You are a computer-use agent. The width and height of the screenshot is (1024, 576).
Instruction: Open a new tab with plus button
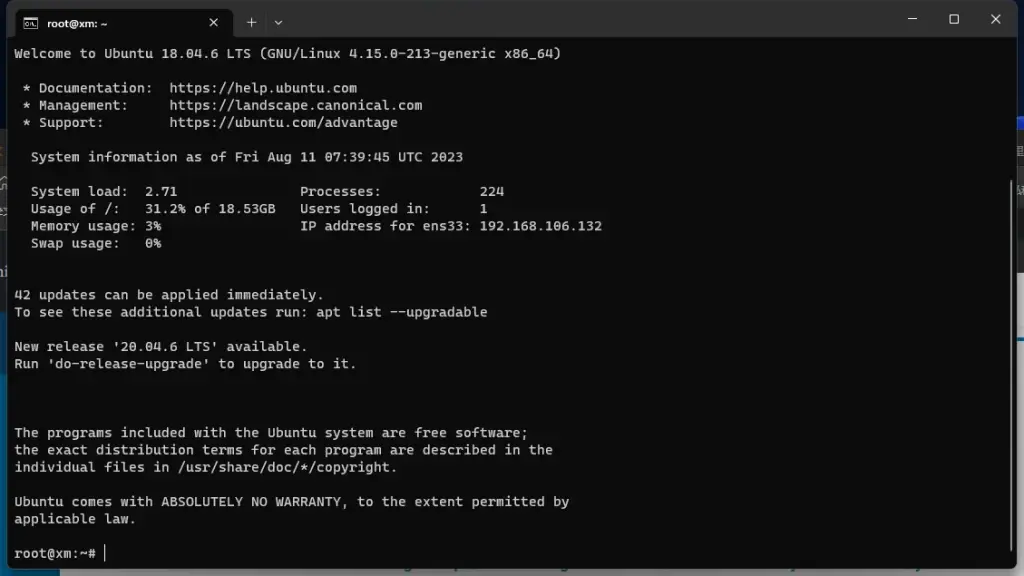point(251,22)
